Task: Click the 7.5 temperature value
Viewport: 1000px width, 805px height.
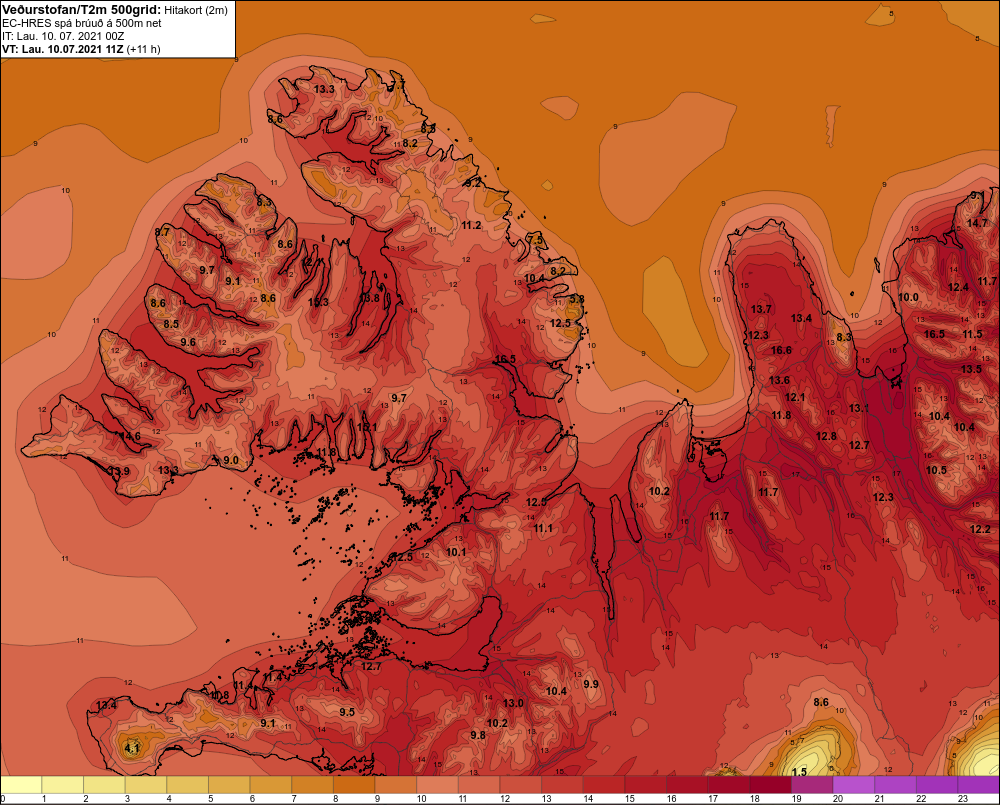Action: click(535, 240)
